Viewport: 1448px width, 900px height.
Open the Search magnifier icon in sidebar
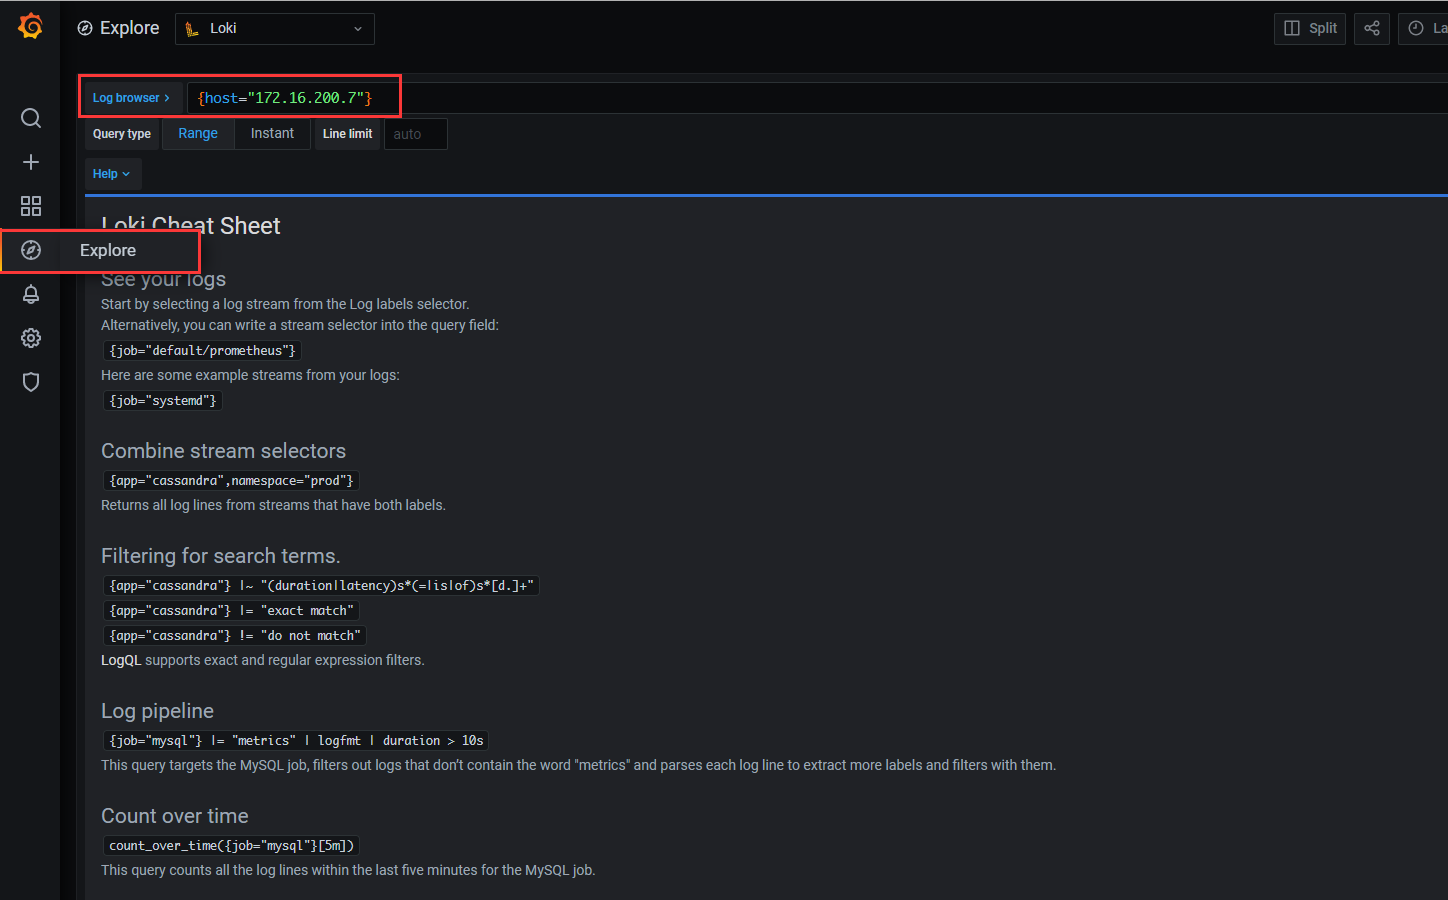click(x=31, y=118)
